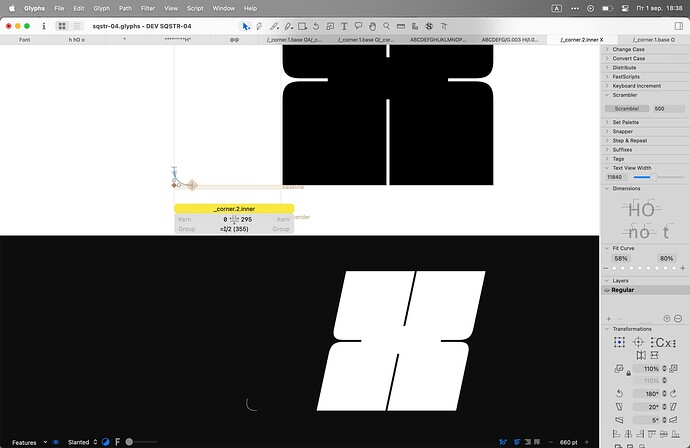Image resolution: width=690 pixels, height=448 pixels.
Task: Open the Script menu
Action: click(195, 8)
